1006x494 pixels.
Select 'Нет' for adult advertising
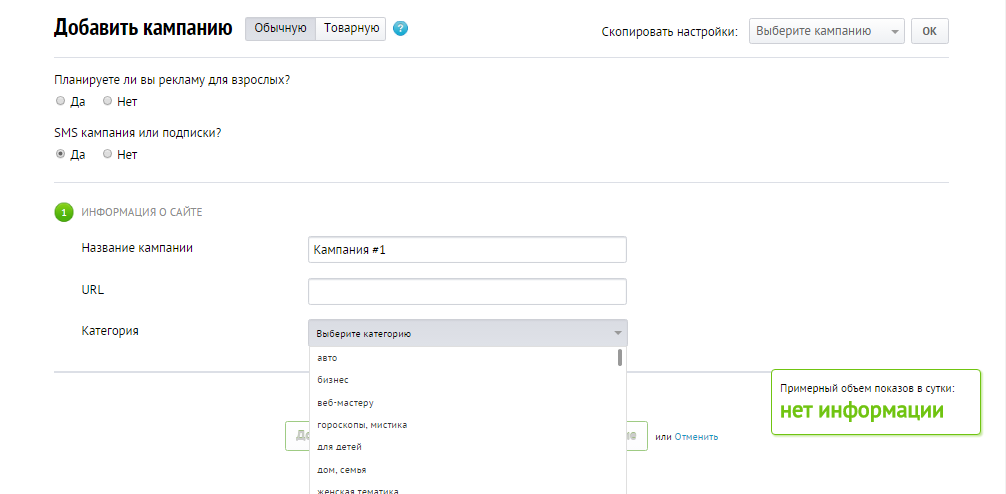pyautogui.click(x=108, y=101)
